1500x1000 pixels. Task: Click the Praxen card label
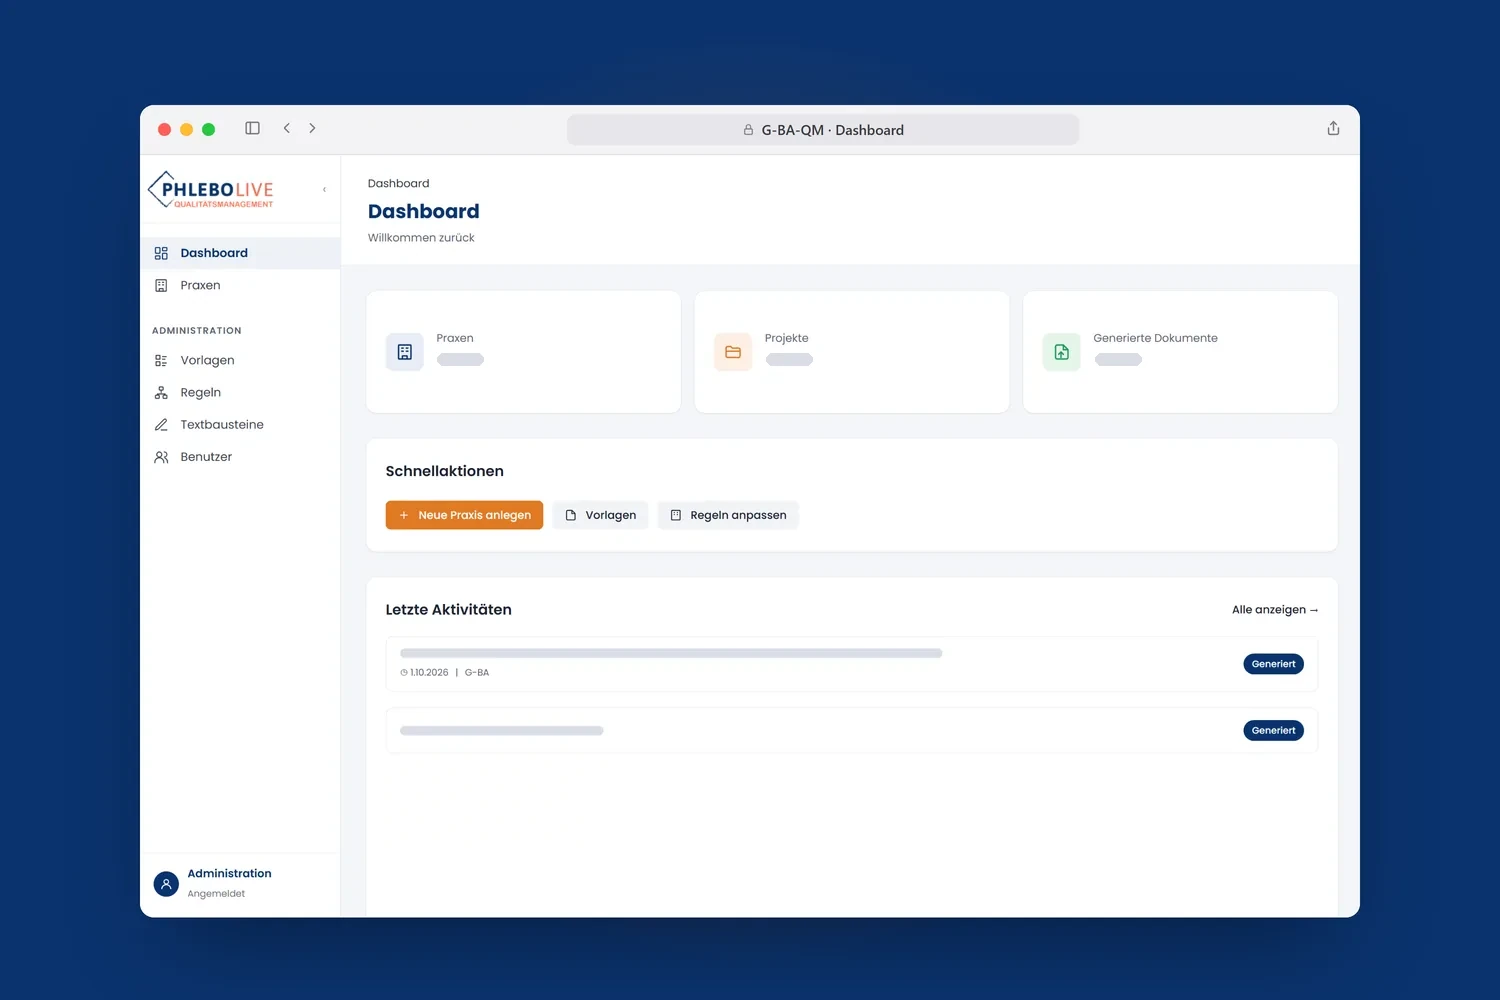click(x=455, y=338)
